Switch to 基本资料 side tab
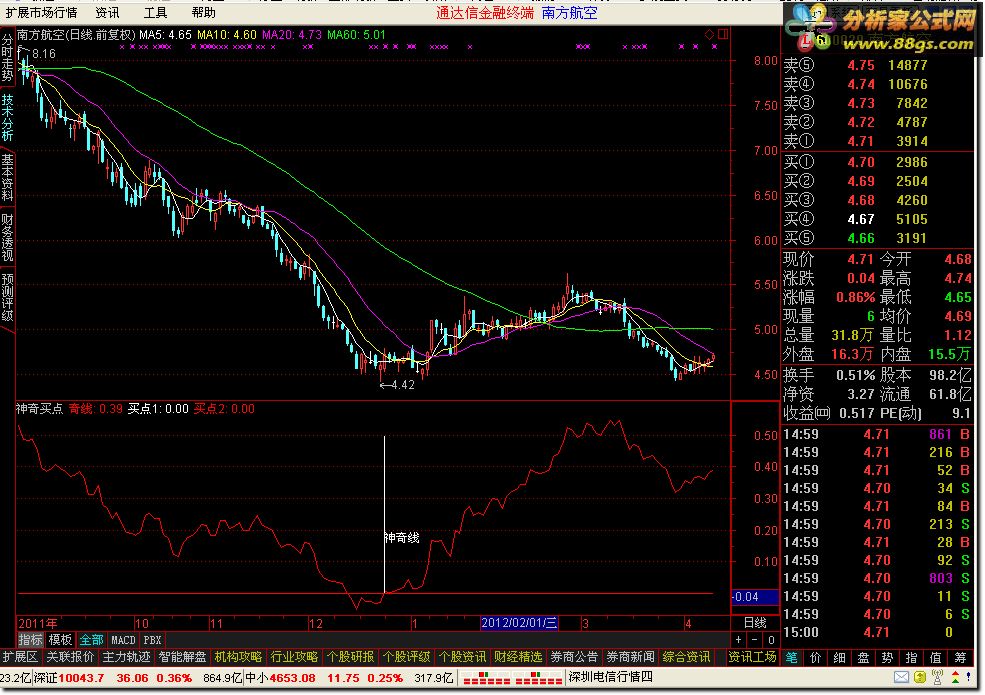985x695 pixels. 7,177
